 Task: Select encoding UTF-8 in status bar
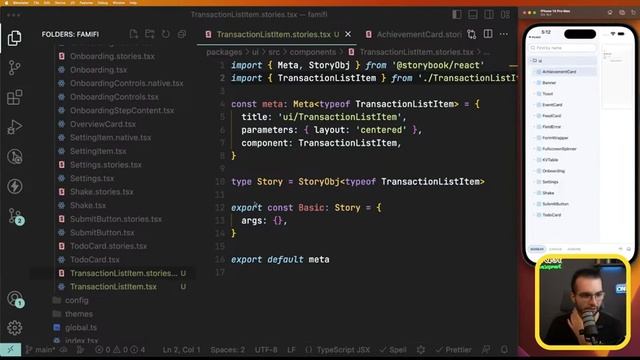click(266, 350)
